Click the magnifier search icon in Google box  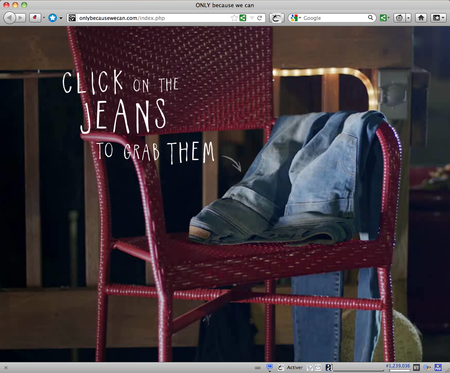coord(370,18)
